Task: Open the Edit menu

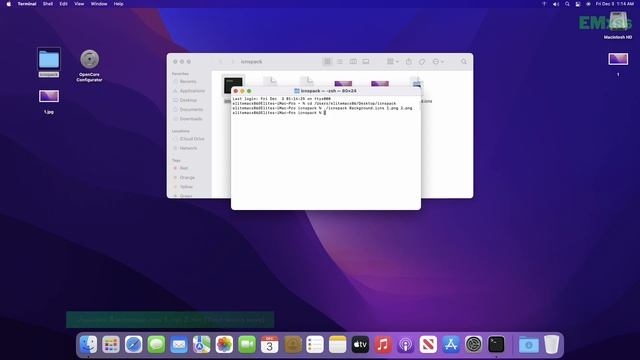Action: tap(63, 4)
